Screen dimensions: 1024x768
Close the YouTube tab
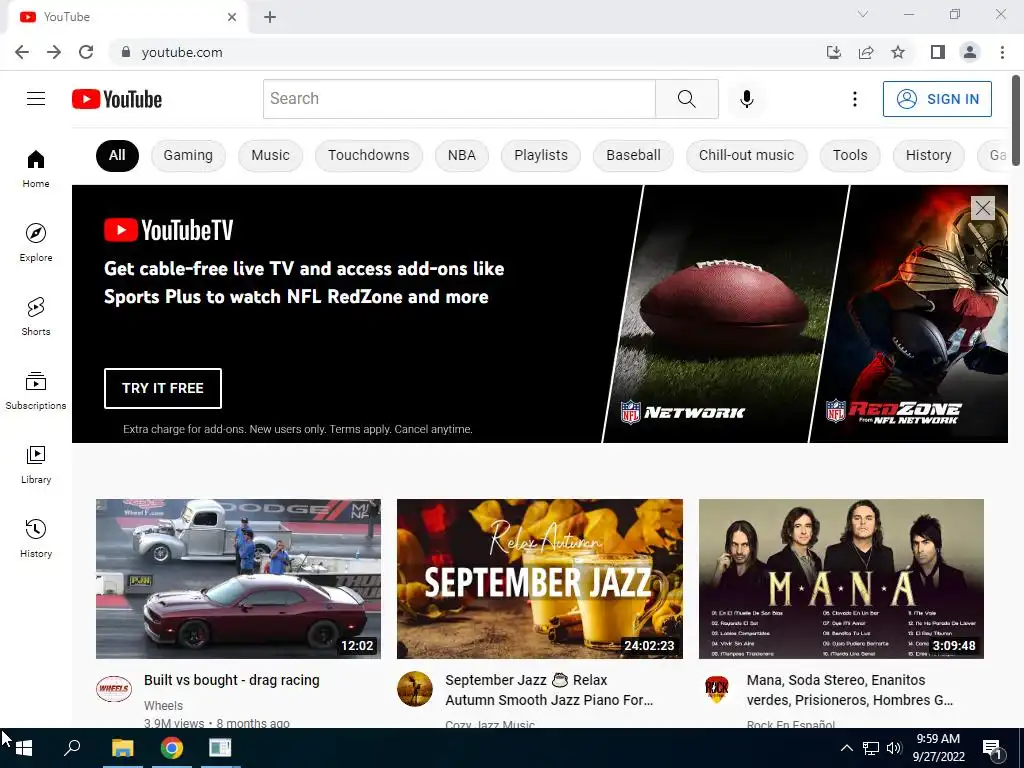click(x=232, y=17)
